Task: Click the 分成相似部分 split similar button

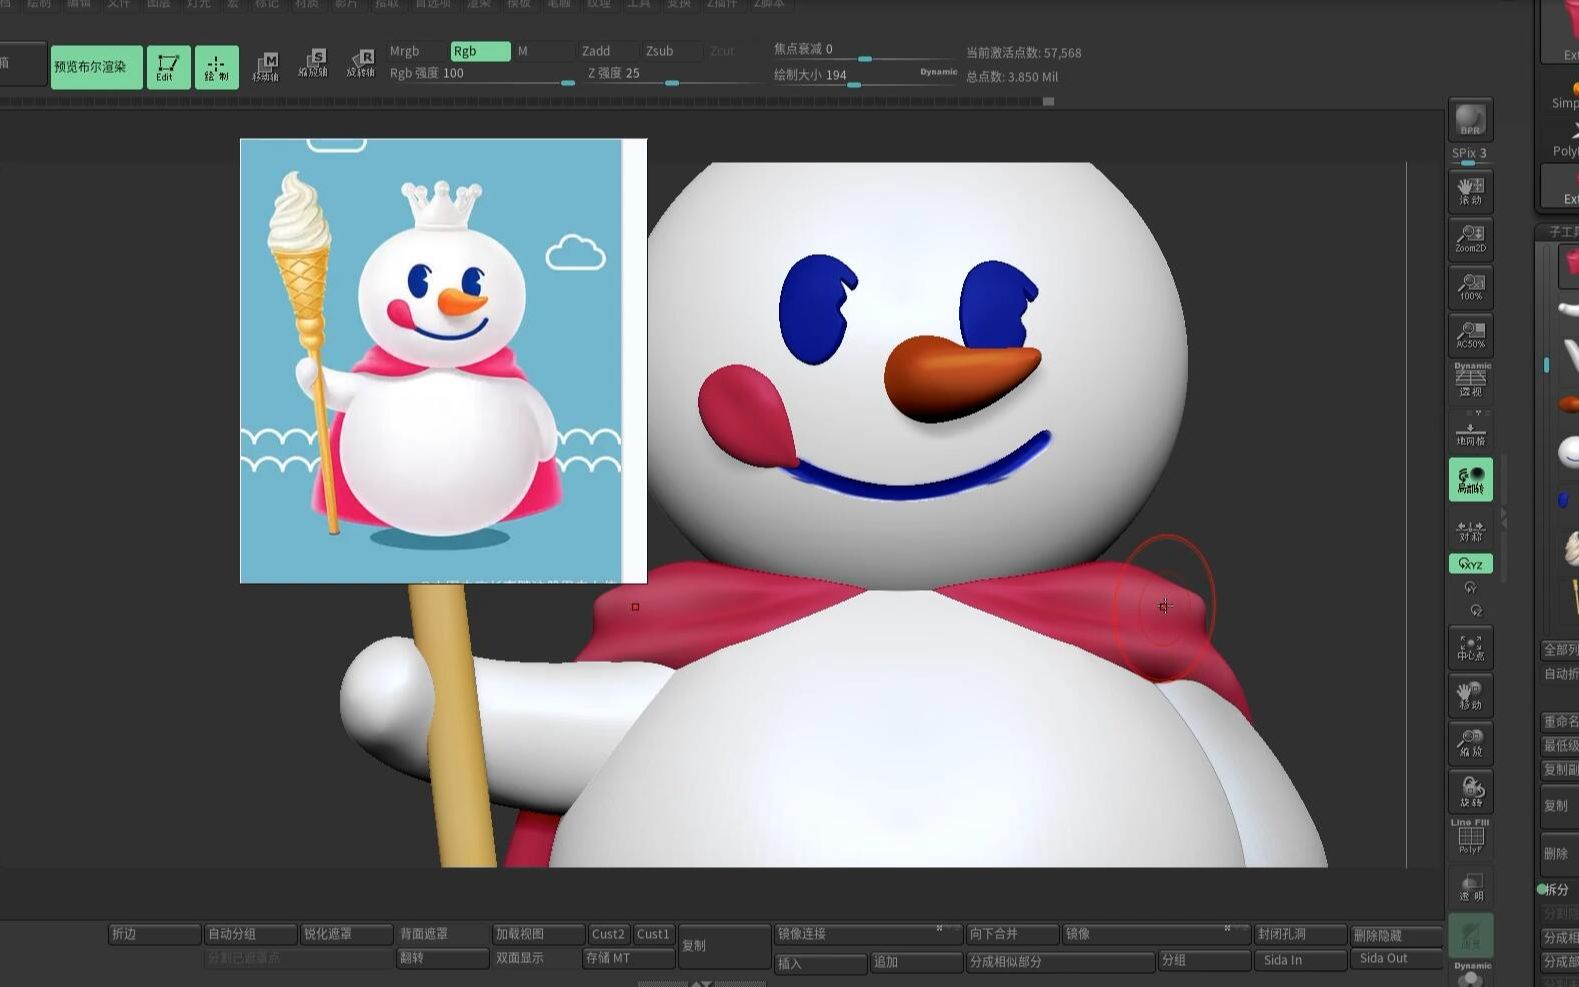Action: coord(1060,961)
